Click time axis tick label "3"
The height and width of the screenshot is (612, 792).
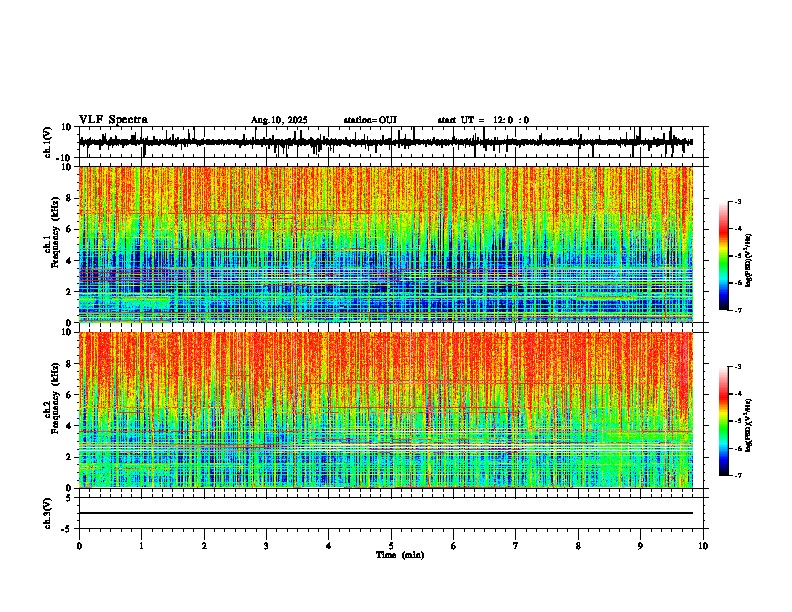point(266,546)
